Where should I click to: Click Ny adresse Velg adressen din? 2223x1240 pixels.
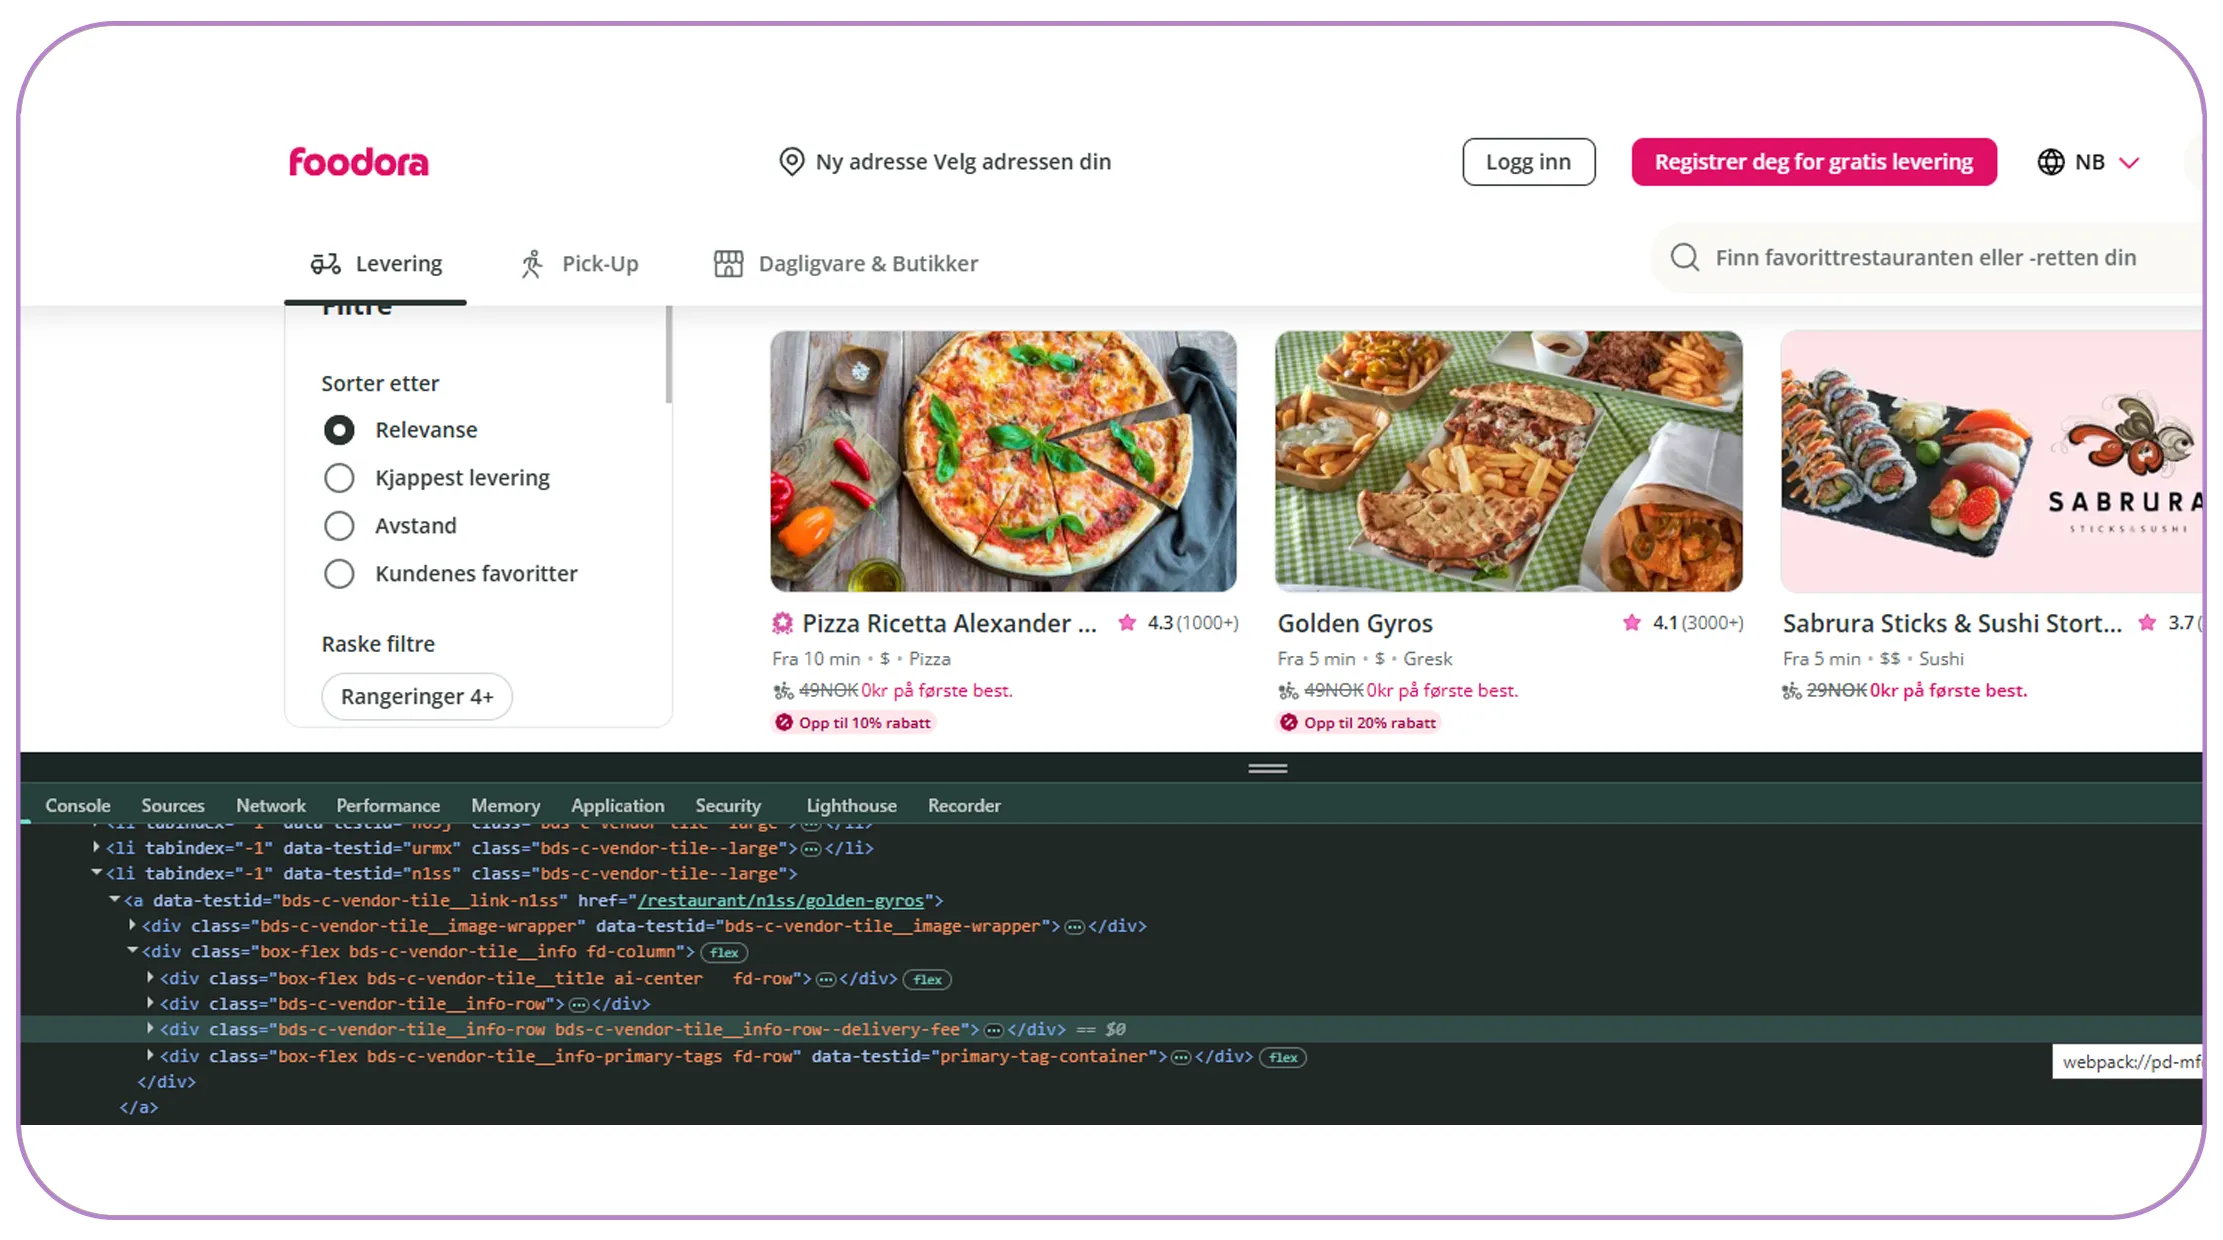click(x=963, y=162)
